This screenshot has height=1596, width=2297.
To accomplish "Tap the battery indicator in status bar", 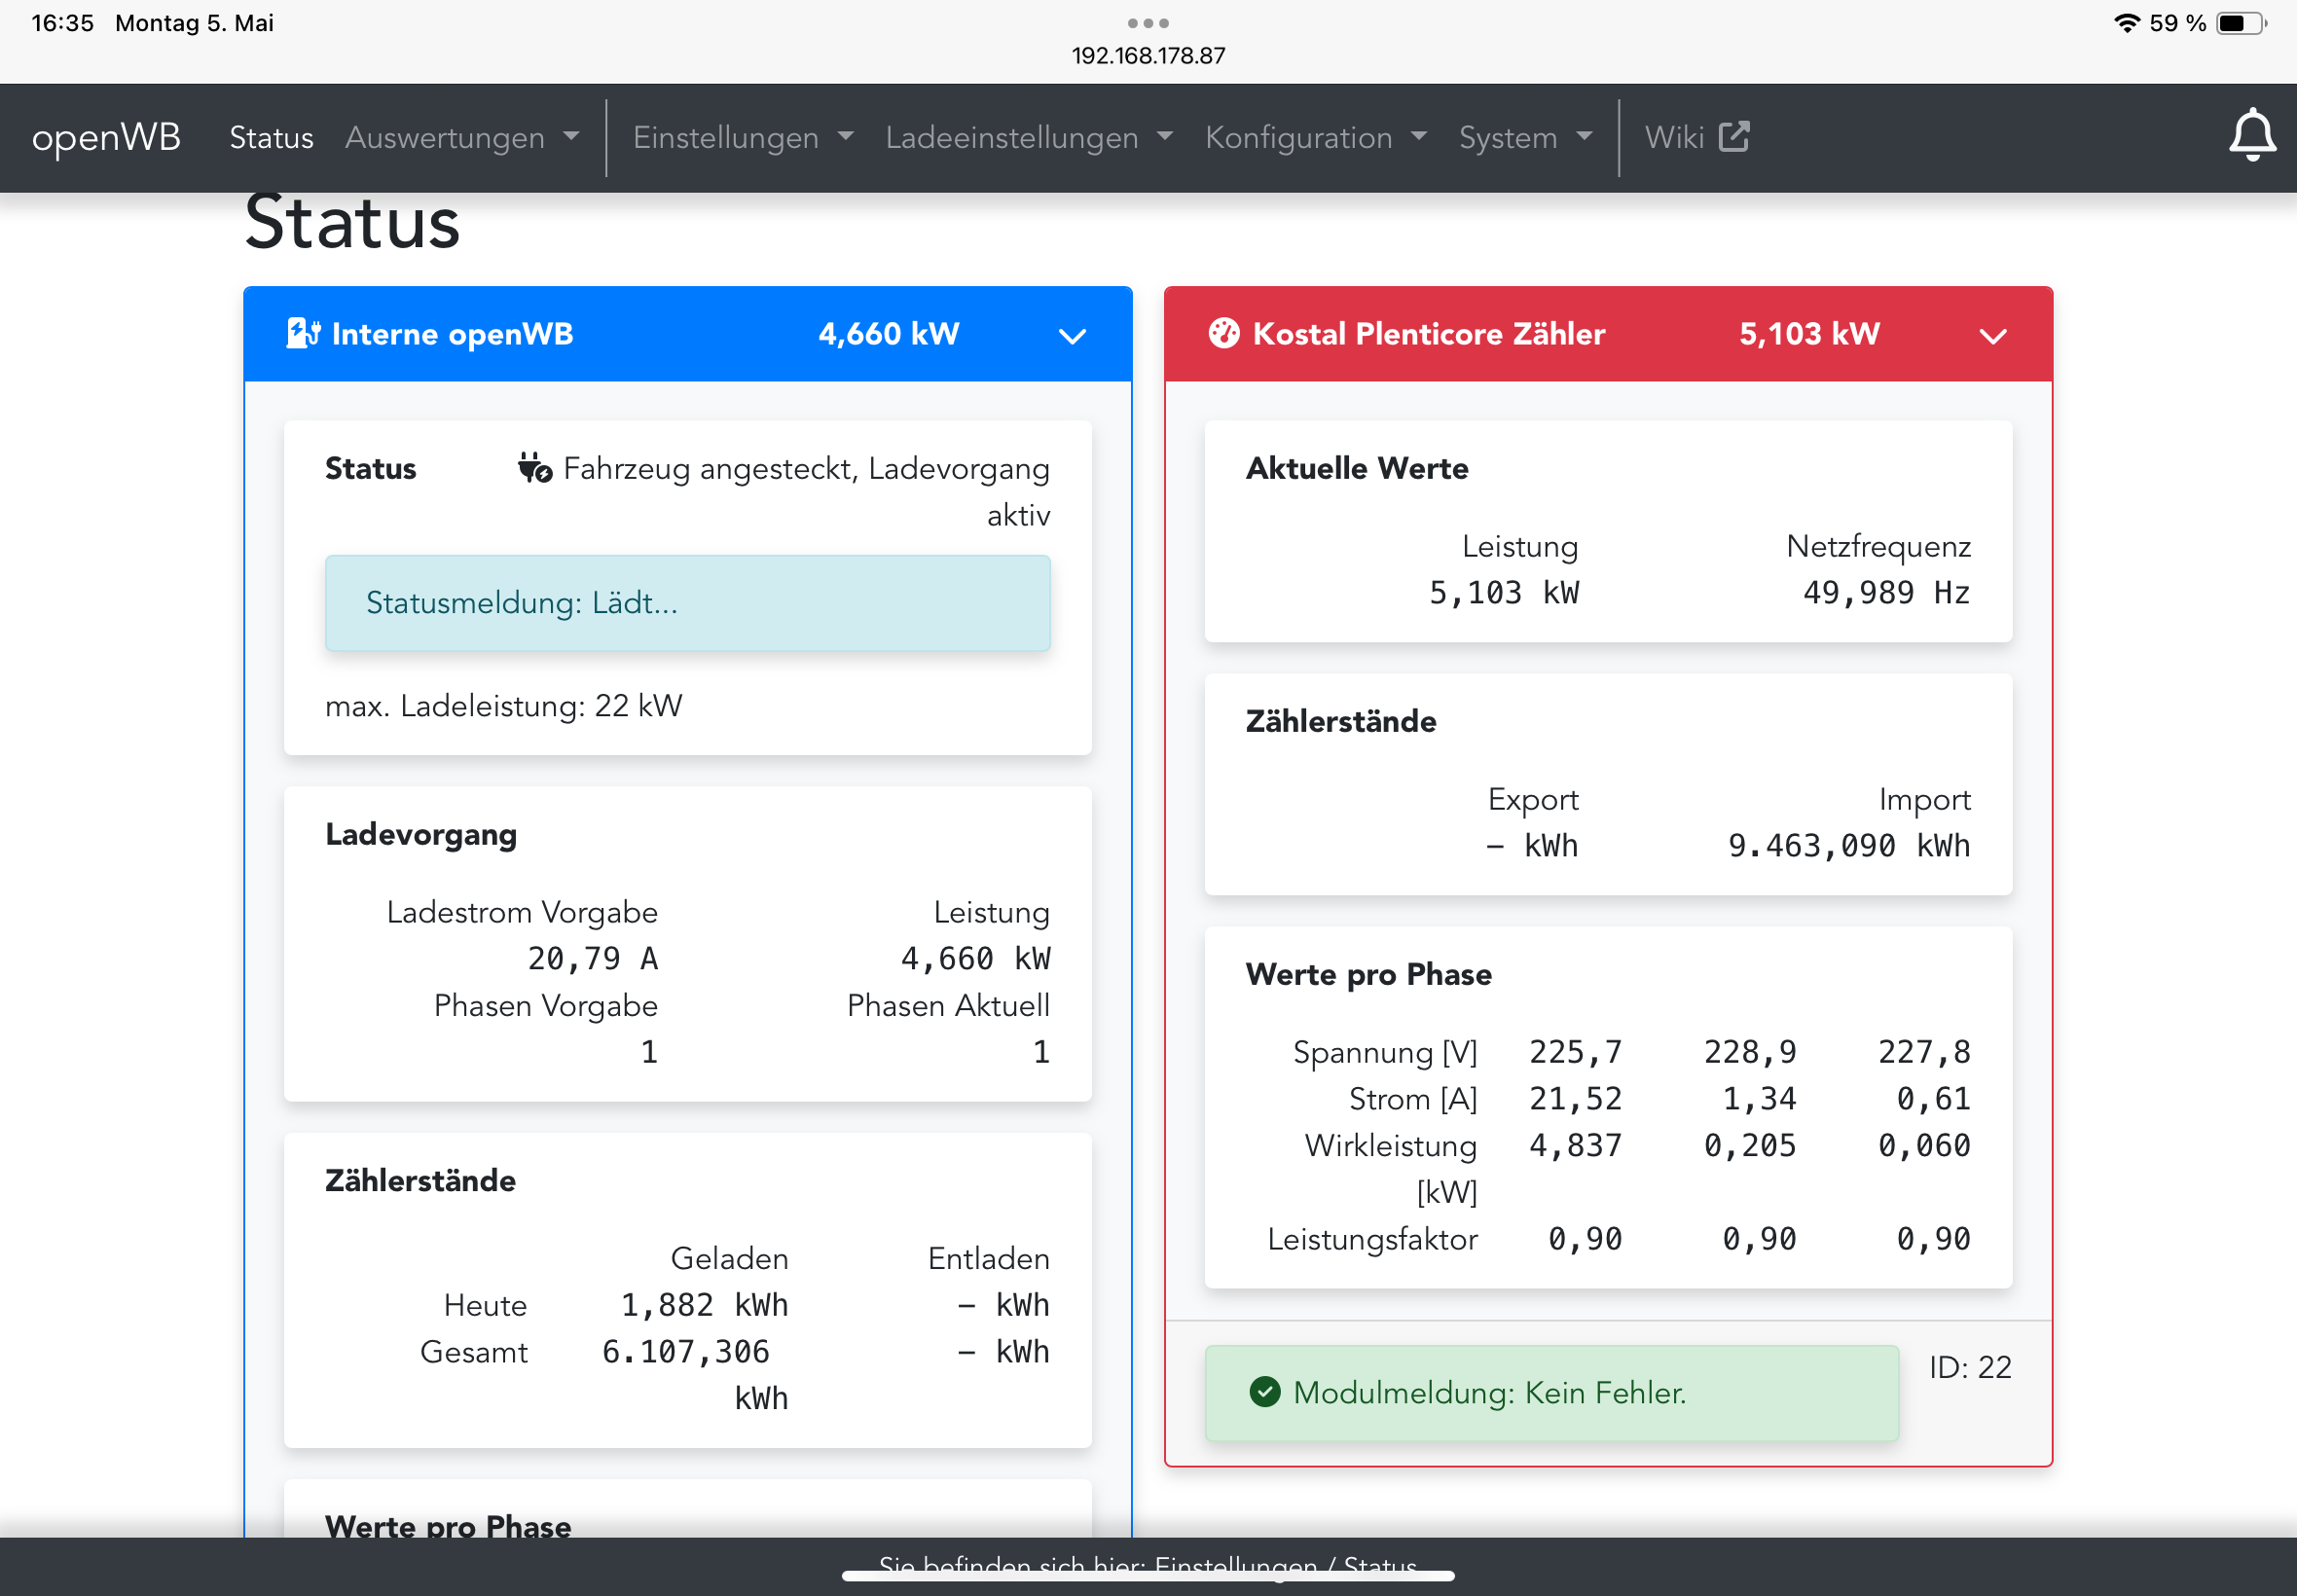I will [x=2241, y=23].
